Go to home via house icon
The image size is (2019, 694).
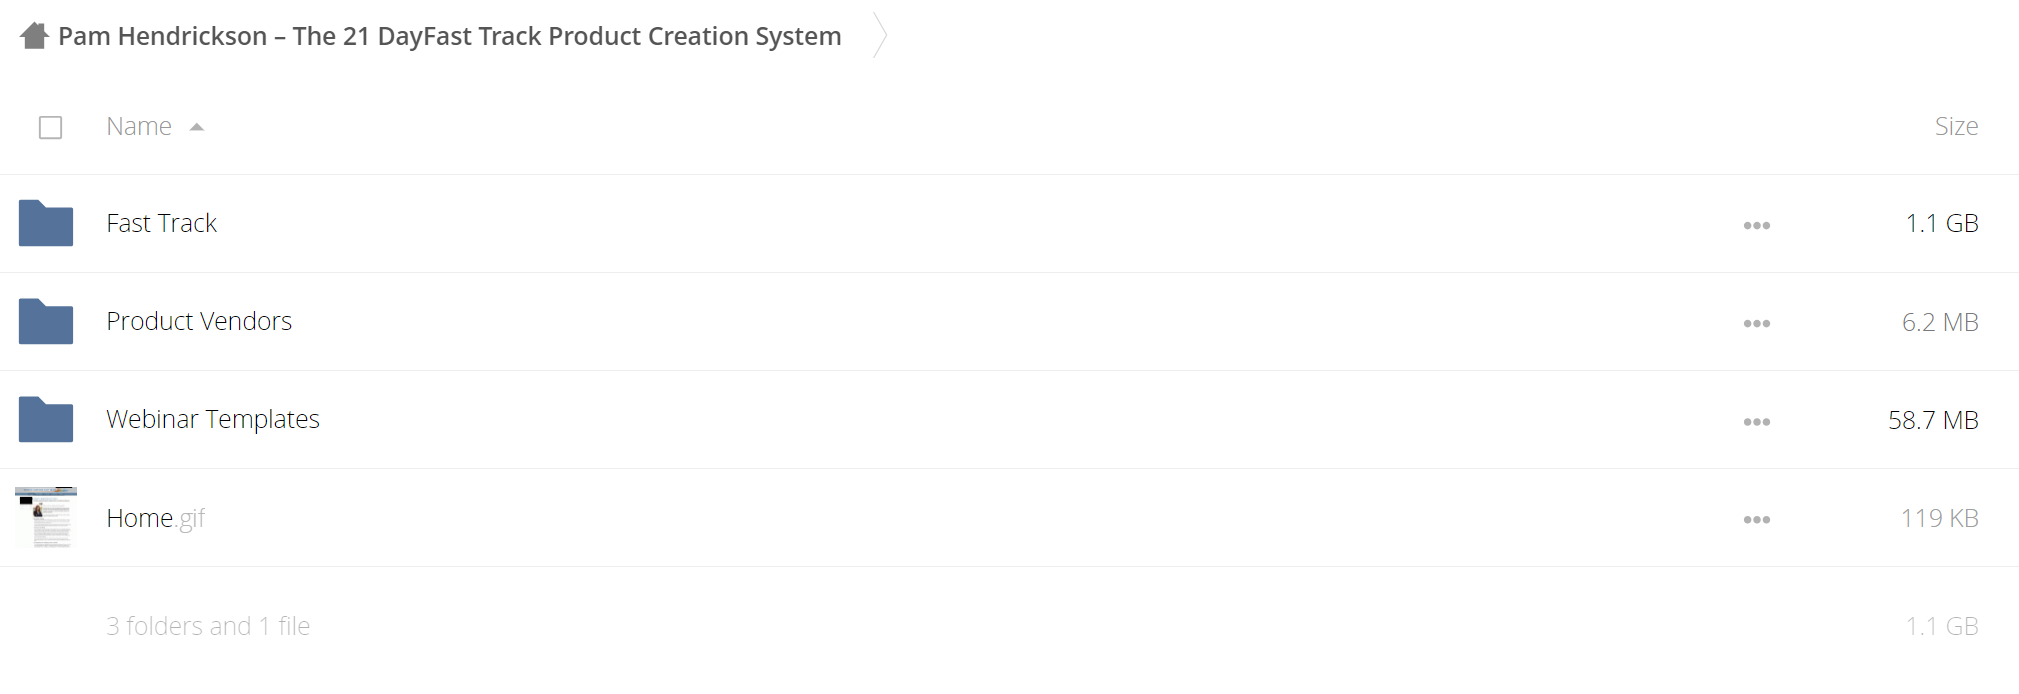(x=34, y=36)
